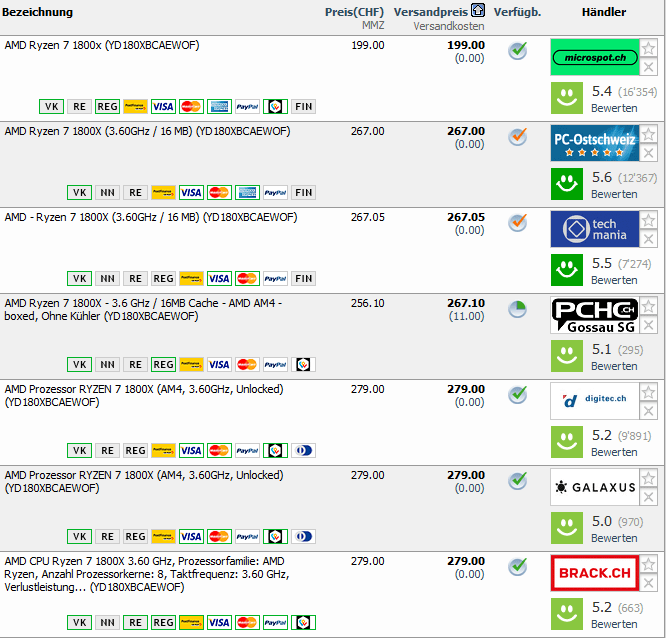The image size is (666, 638).
Task: Click shipping price 267.05 in tech mania row
Action: [466, 217]
